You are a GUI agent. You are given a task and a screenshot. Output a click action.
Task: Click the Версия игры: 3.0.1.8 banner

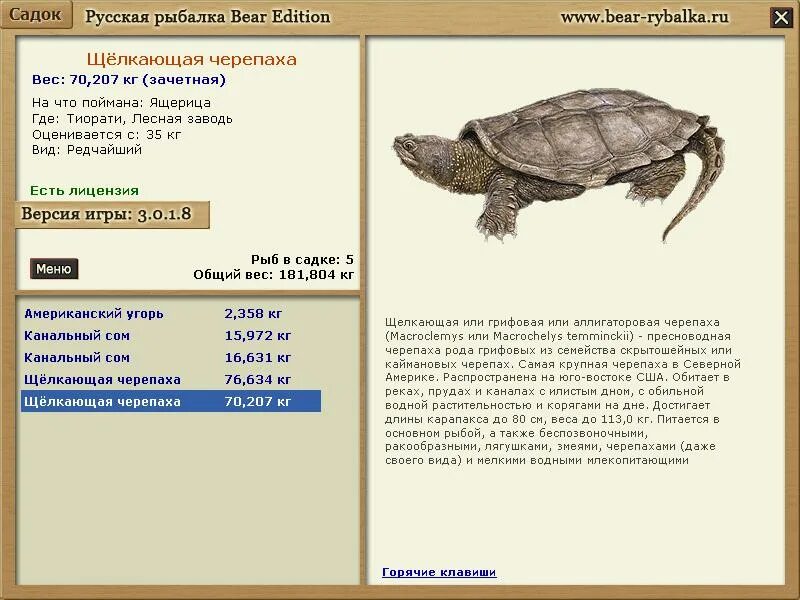click(112, 215)
